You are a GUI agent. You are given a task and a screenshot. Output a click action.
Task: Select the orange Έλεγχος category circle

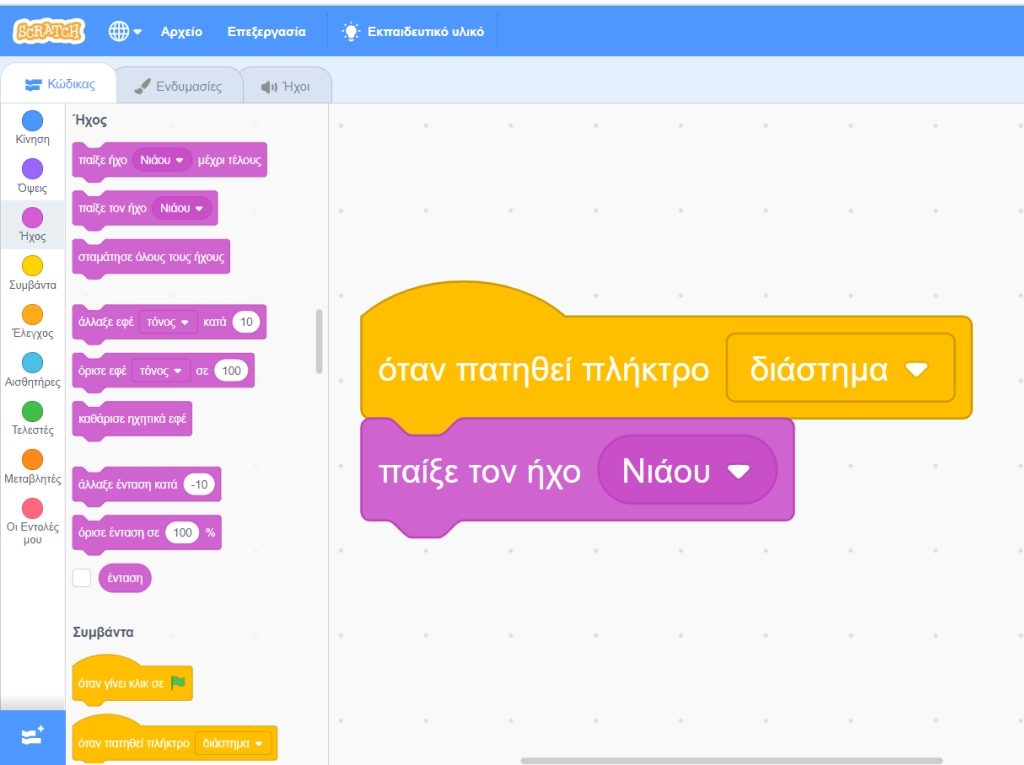tap(33, 314)
